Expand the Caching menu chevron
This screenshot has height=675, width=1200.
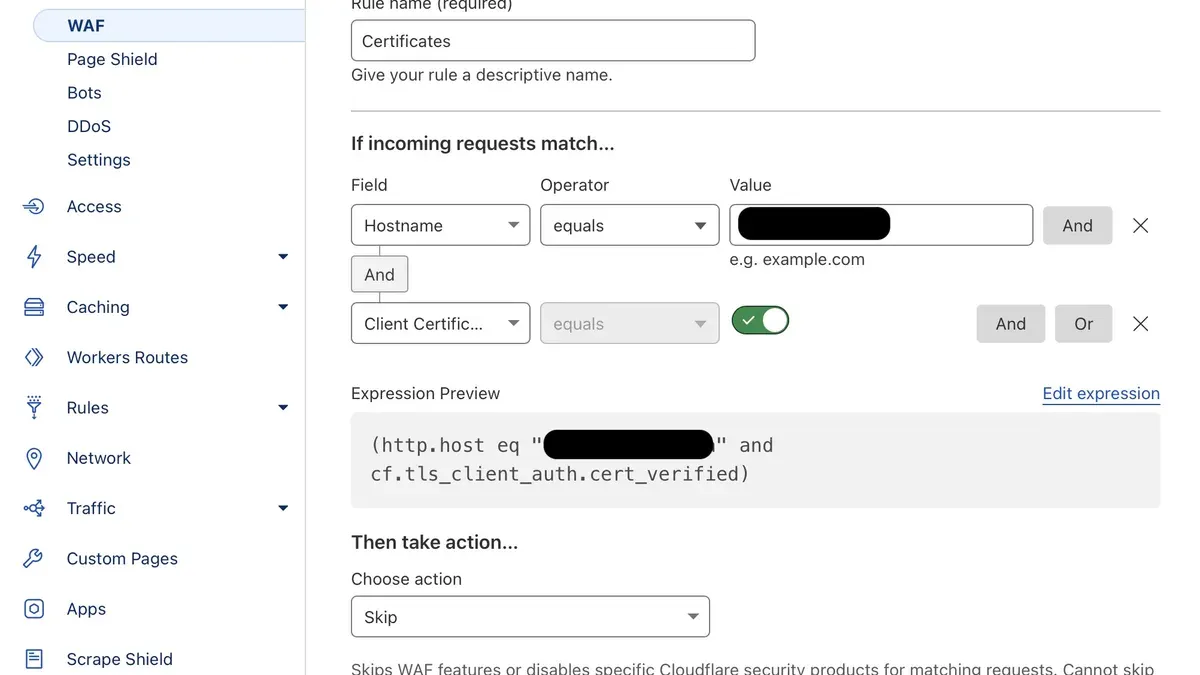[283, 307]
